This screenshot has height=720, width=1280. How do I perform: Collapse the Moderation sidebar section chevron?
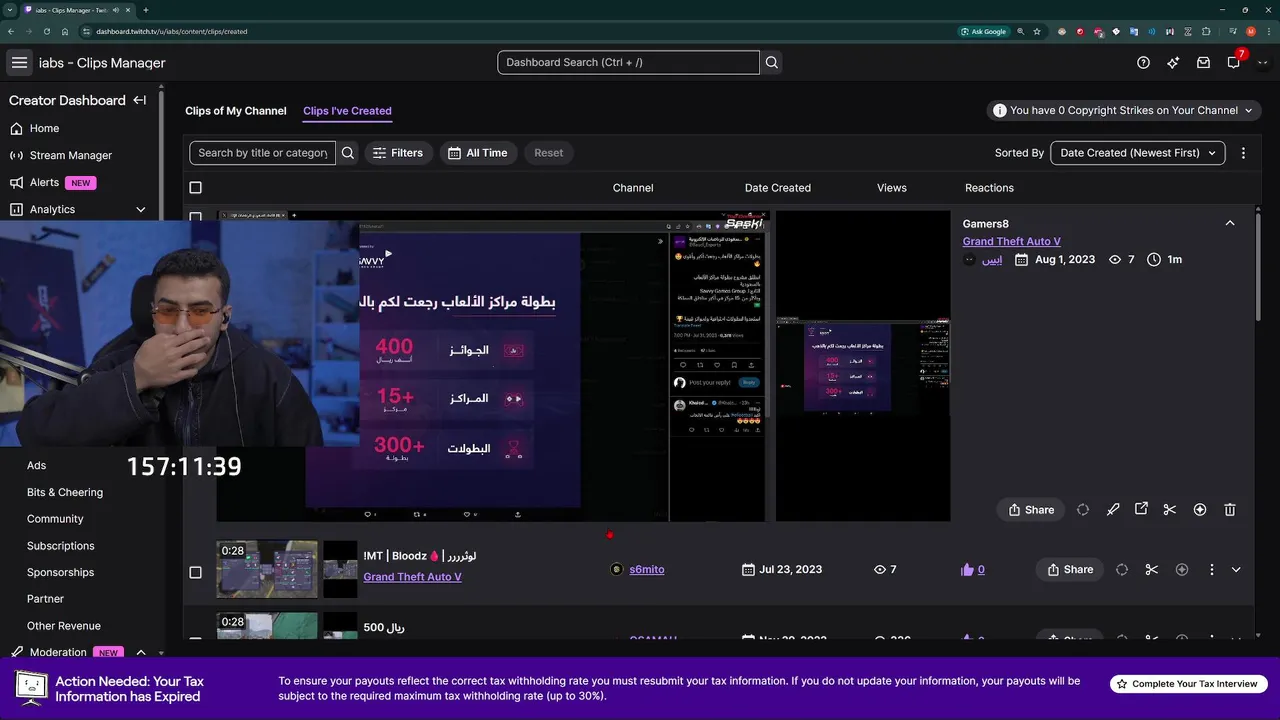[140, 652]
